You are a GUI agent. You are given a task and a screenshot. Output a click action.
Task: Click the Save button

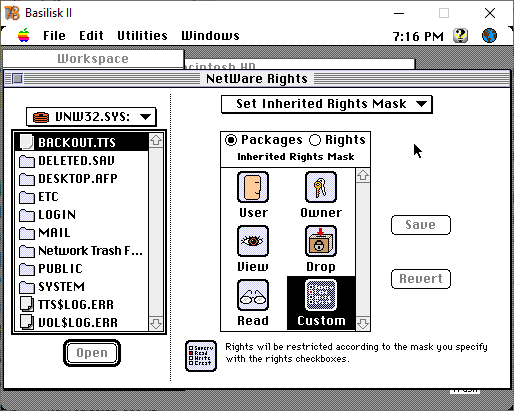coord(421,225)
